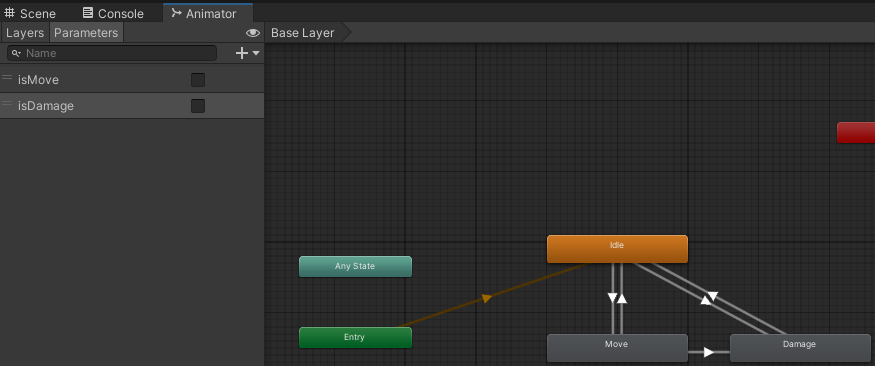Select the isMove parameter name
The height and width of the screenshot is (366, 875).
pyautogui.click(x=38, y=80)
